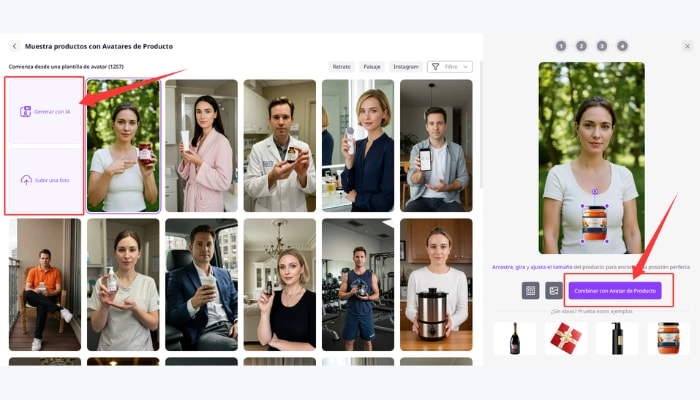Choose avatar of woman in pink robe
The width and height of the screenshot is (700, 400).
pos(201,145)
